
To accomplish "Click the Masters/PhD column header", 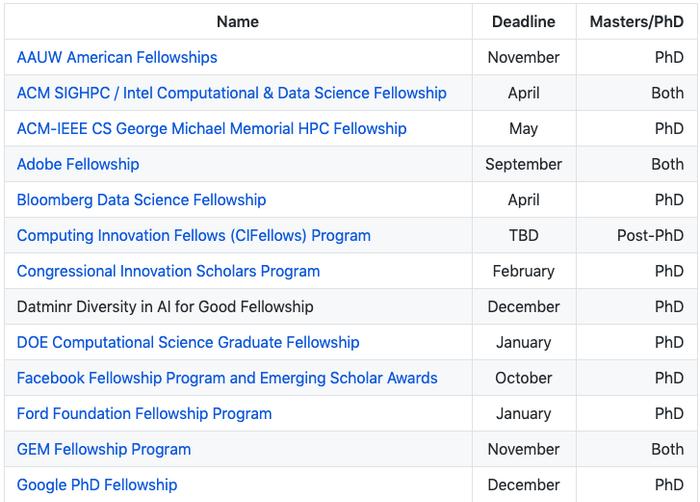I will 637,22.
